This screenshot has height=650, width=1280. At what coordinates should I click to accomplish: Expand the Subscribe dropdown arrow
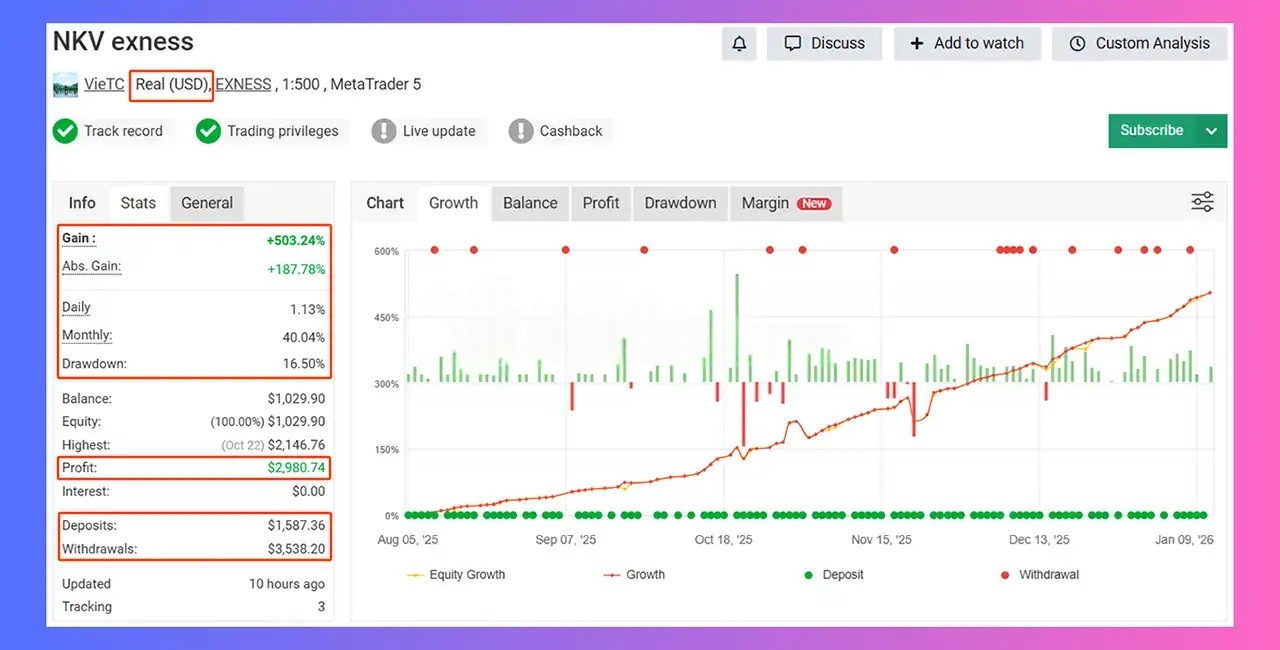pyautogui.click(x=1211, y=131)
